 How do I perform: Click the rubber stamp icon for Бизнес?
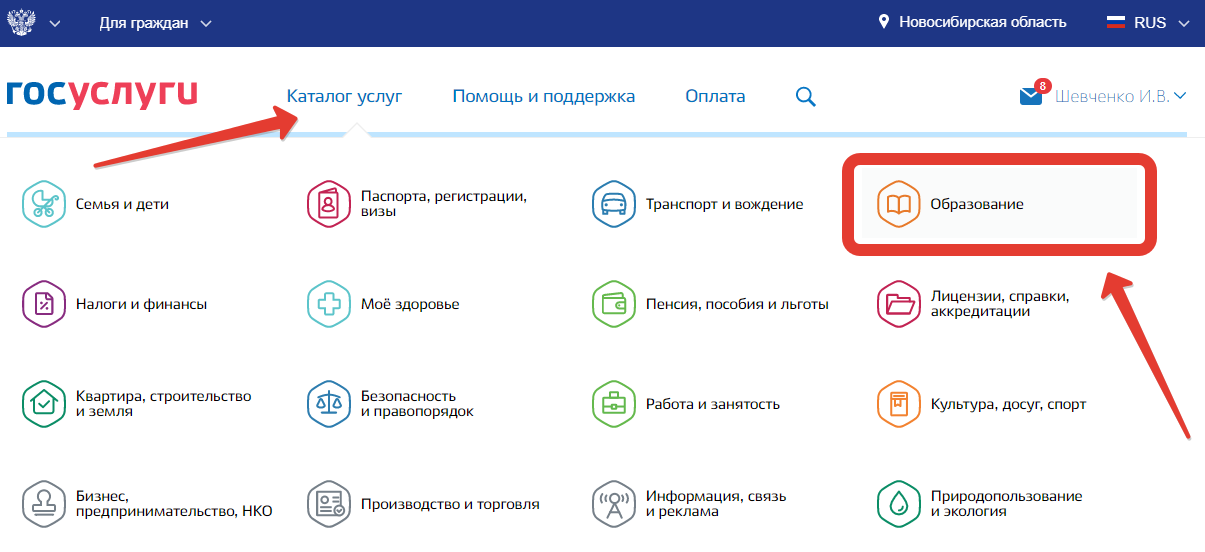tap(44, 504)
